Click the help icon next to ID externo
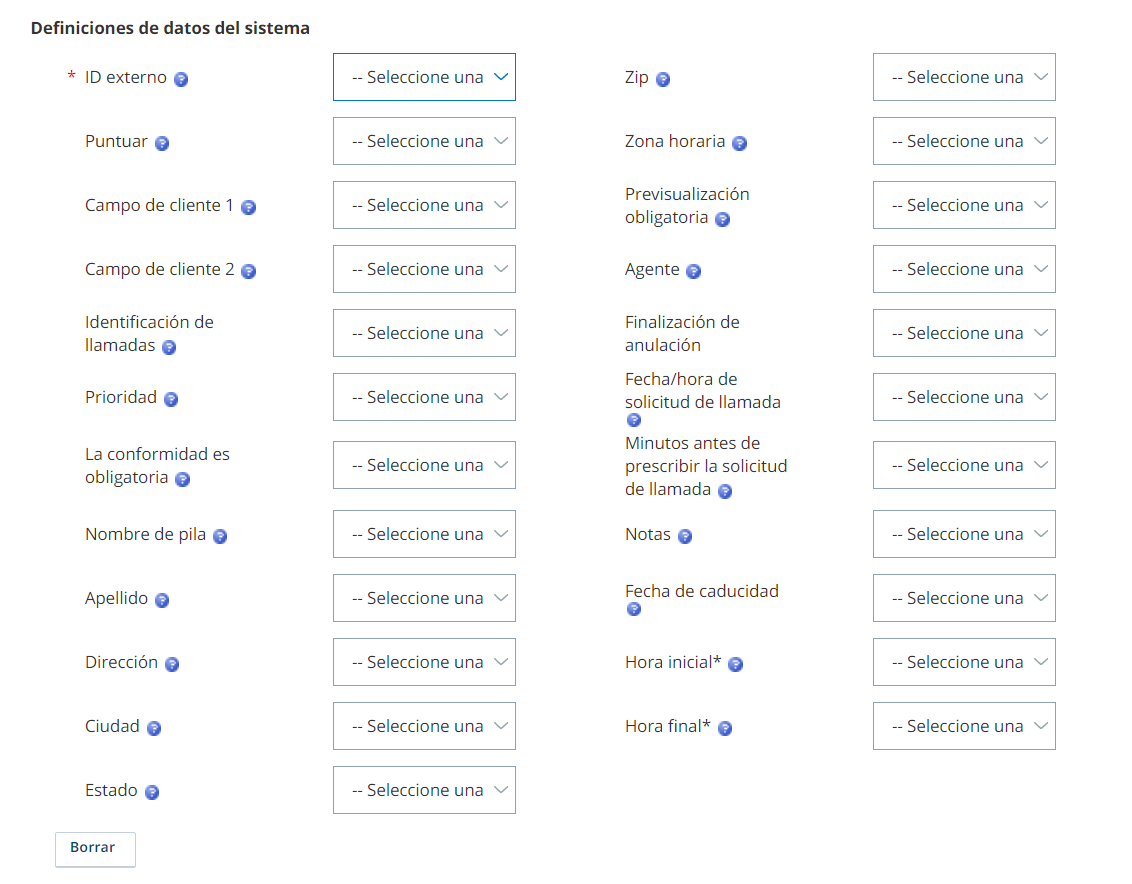The height and width of the screenshot is (884, 1132). (x=181, y=79)
